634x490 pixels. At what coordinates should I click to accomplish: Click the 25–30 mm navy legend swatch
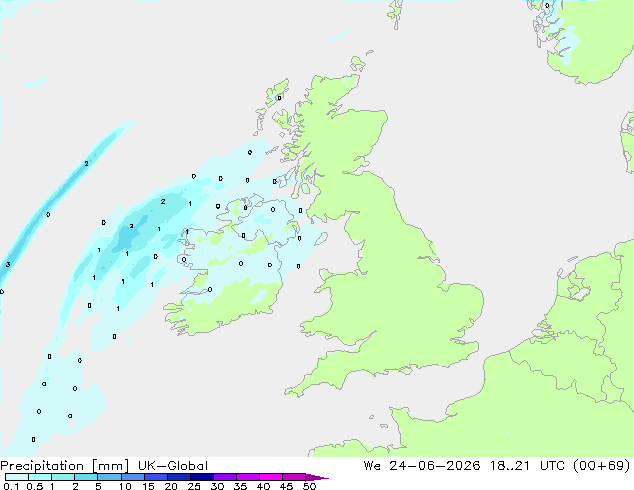(x=202, y=477)
